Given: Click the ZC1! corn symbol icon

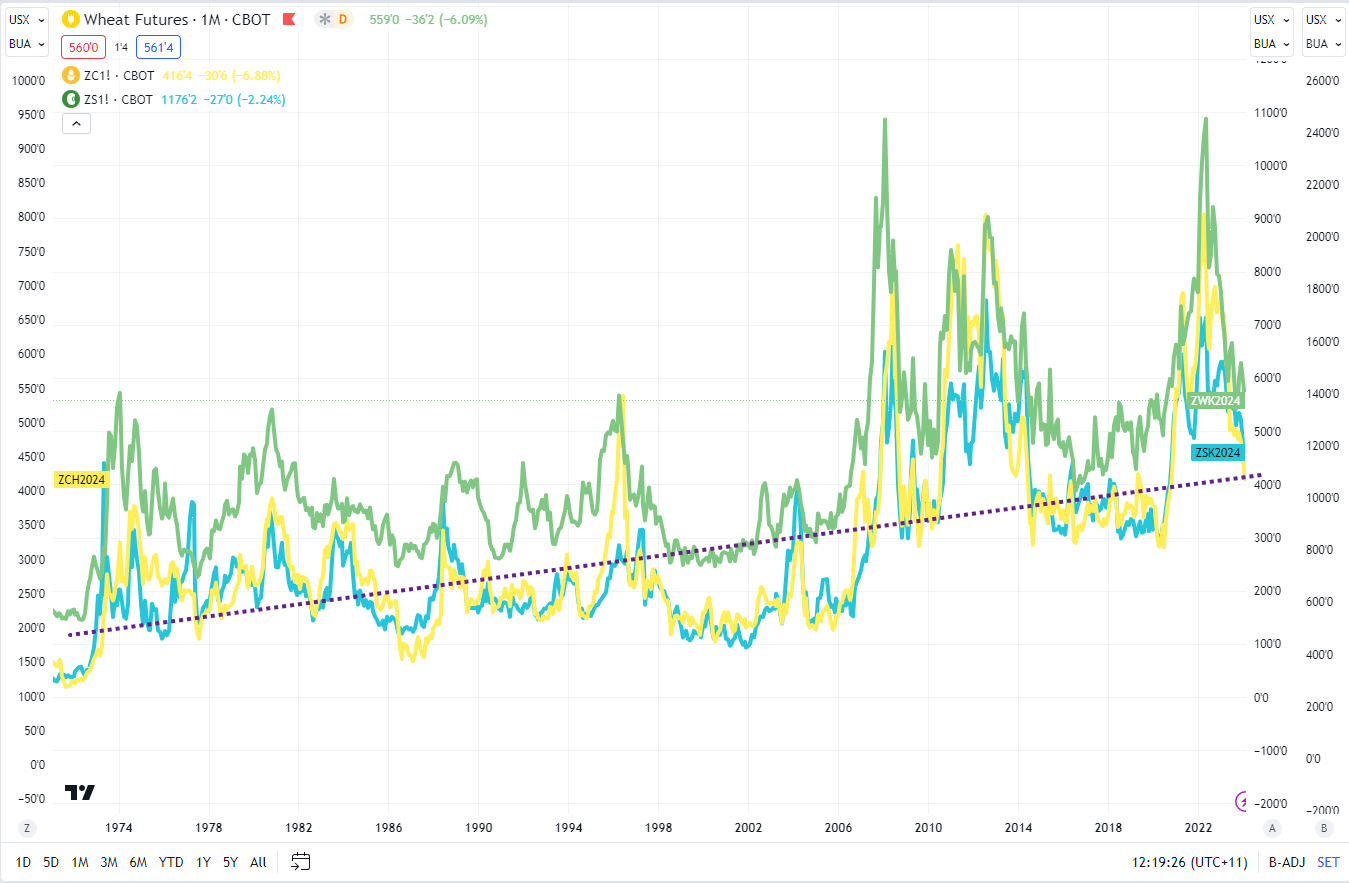Looking at the screenshot, I should click(x=71, y=75).
